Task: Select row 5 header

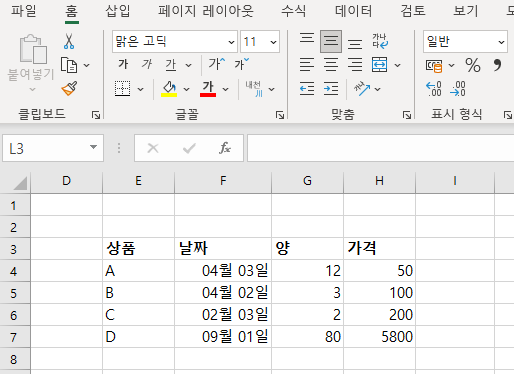Action: coord(14,293)
